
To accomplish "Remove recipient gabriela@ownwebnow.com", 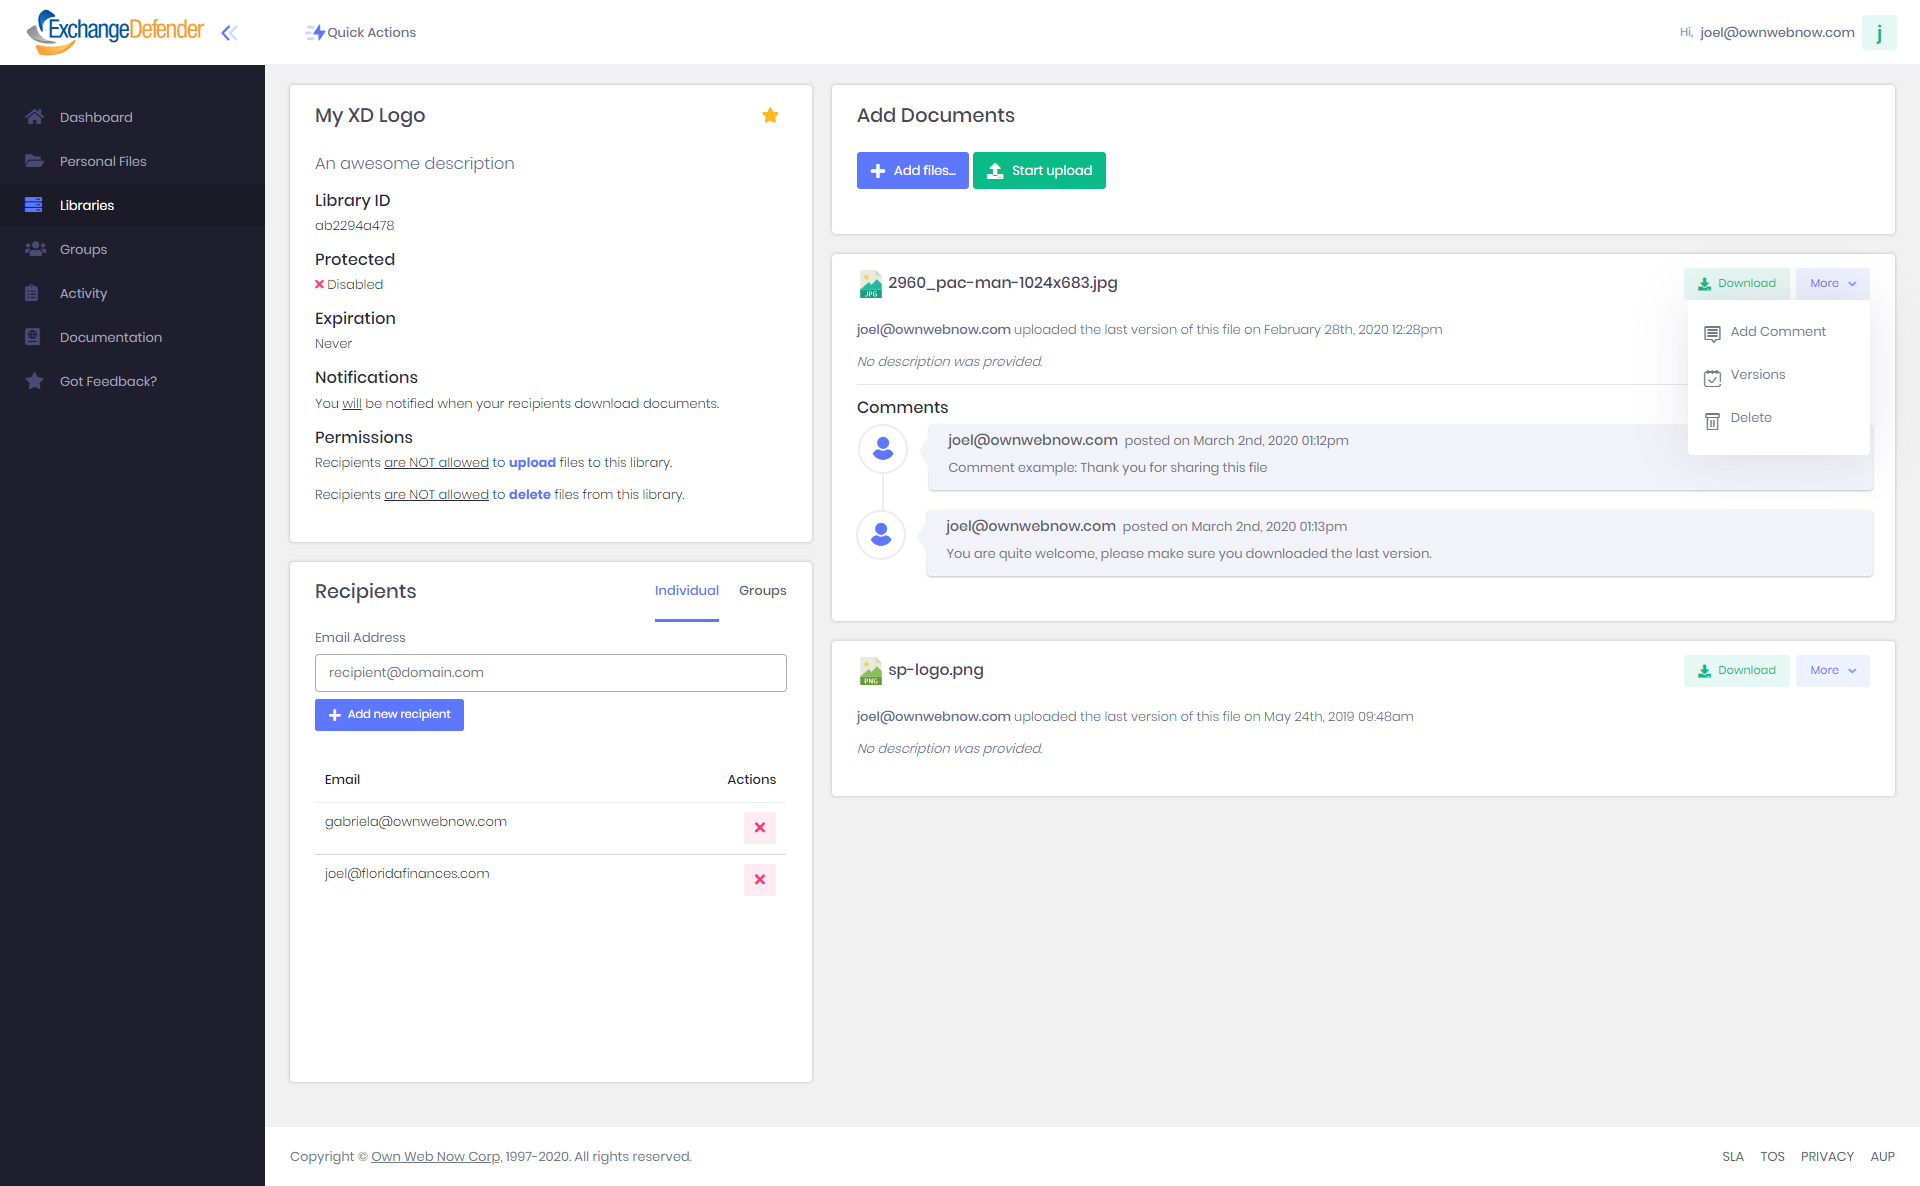I will pos(759,827).
